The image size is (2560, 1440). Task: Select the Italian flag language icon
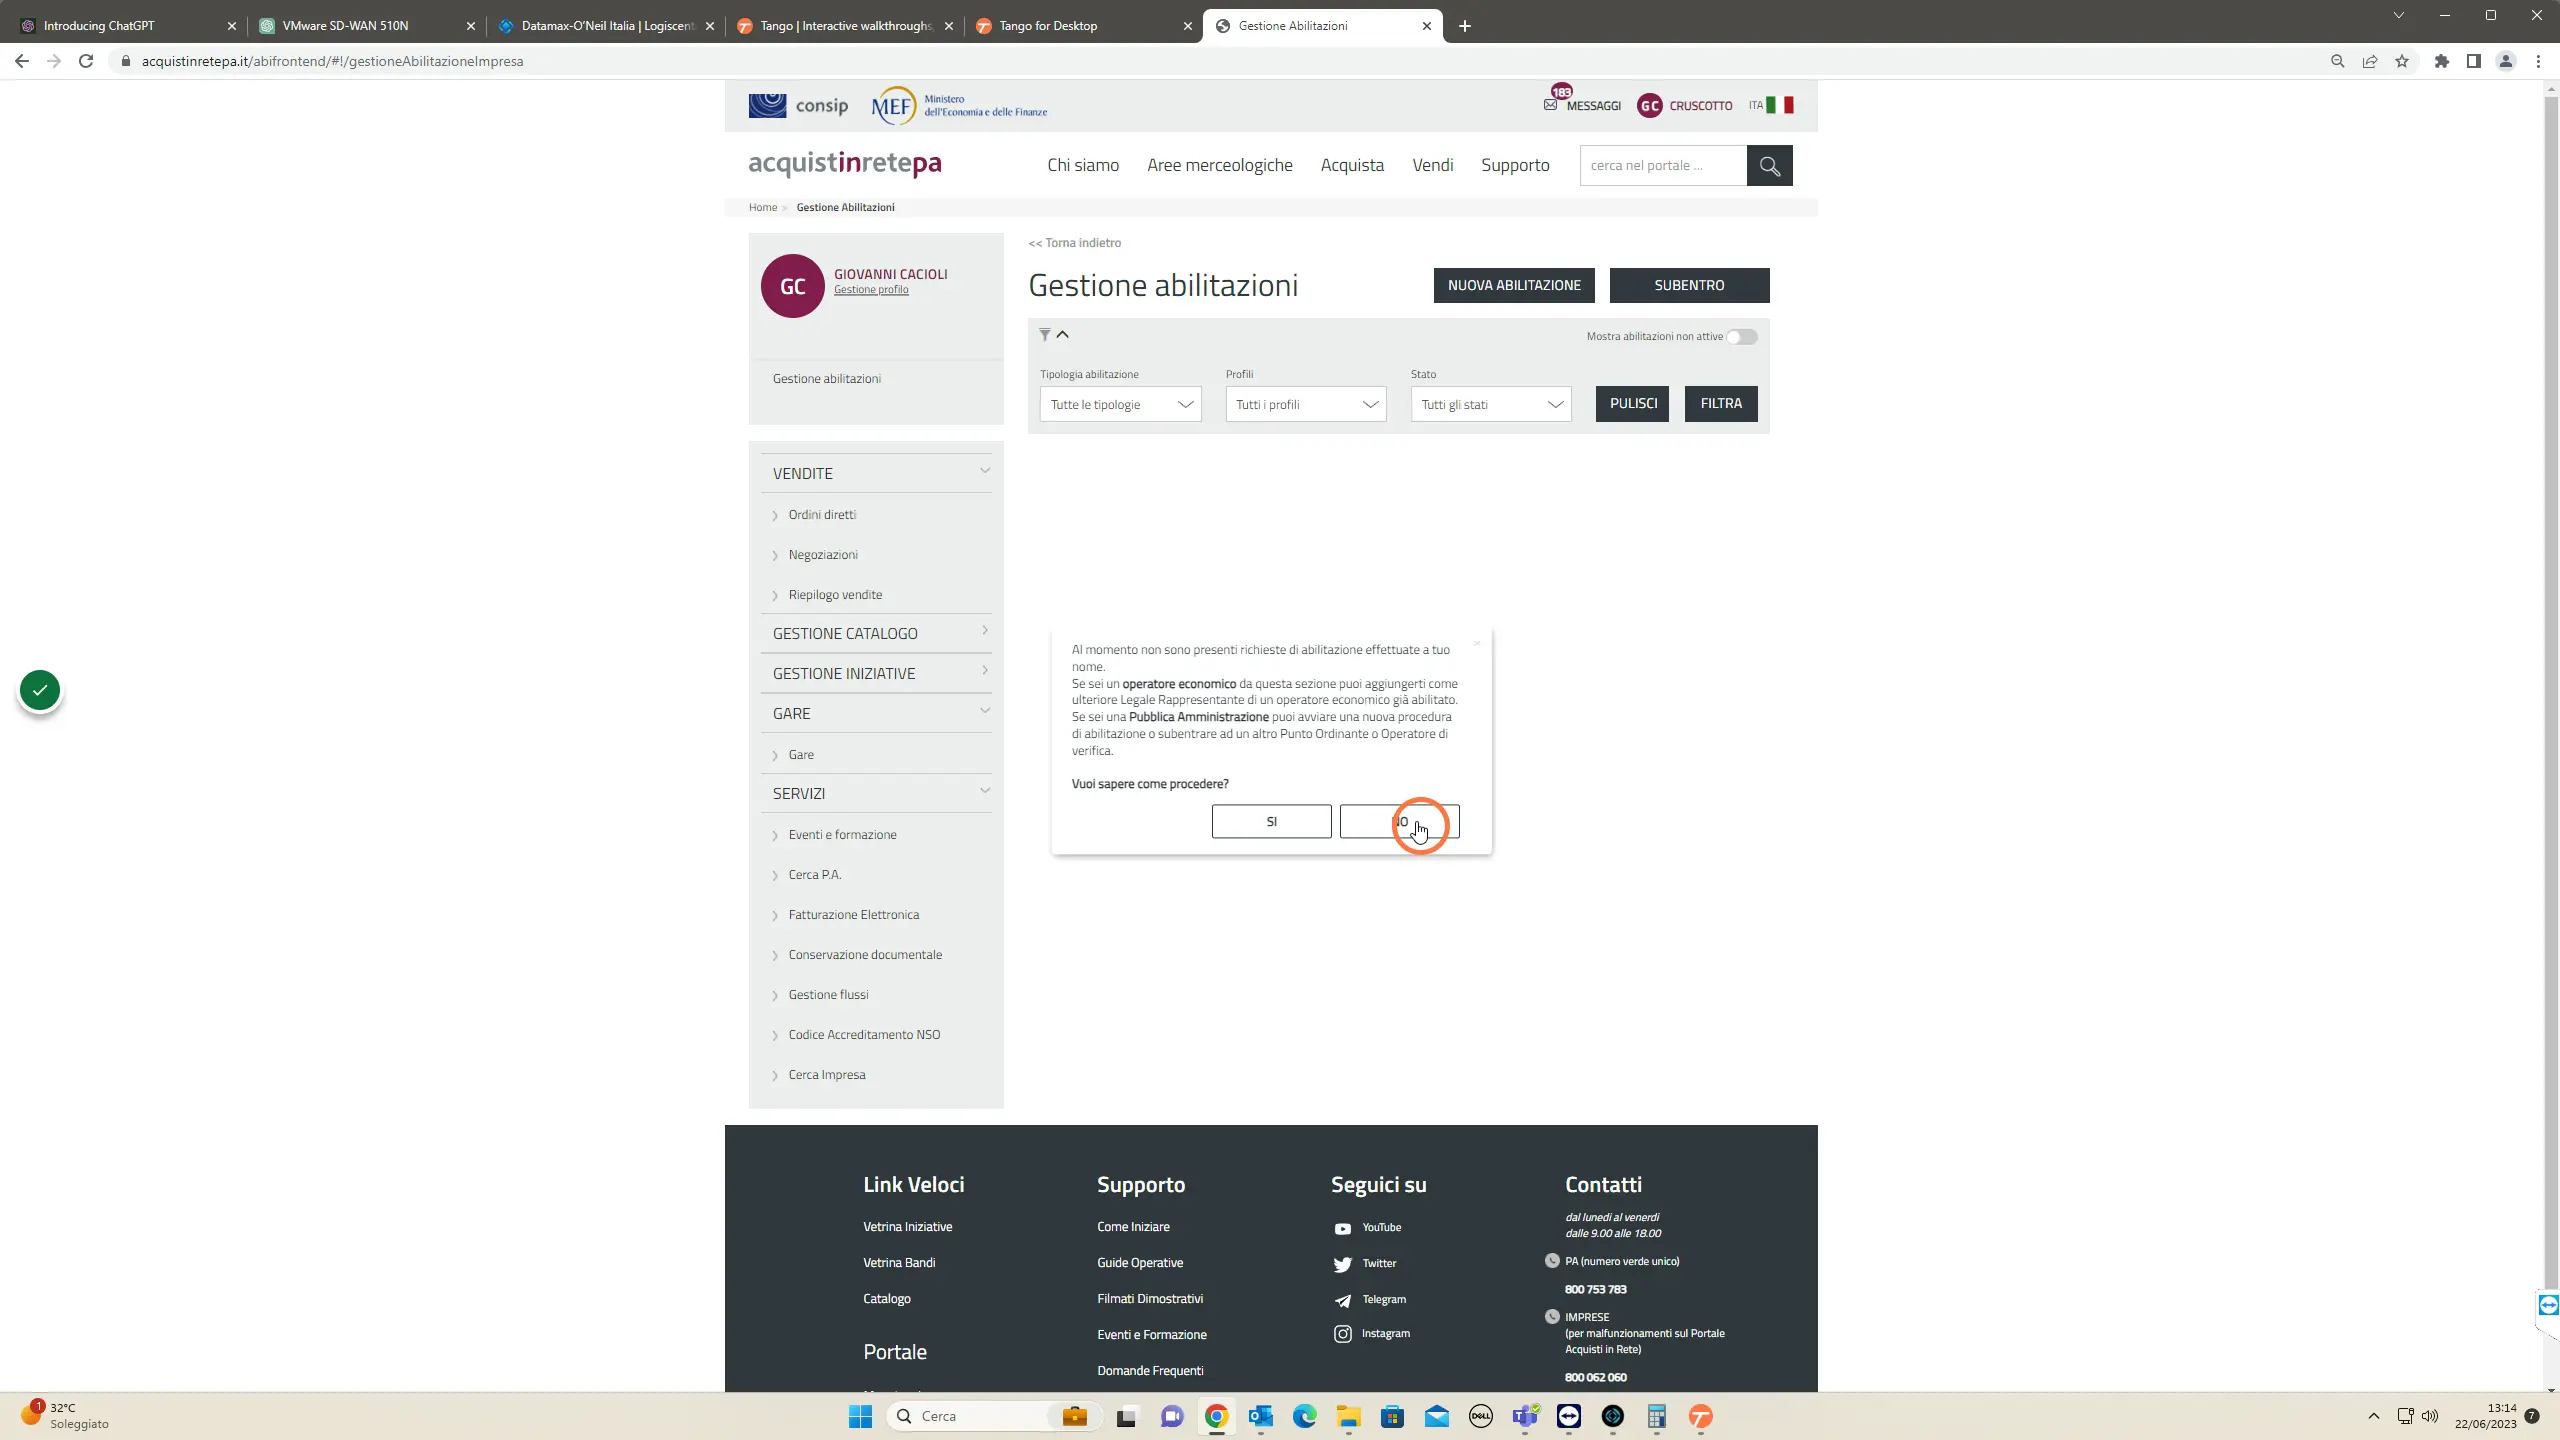pyautogui.click(x=1780, y=105)
